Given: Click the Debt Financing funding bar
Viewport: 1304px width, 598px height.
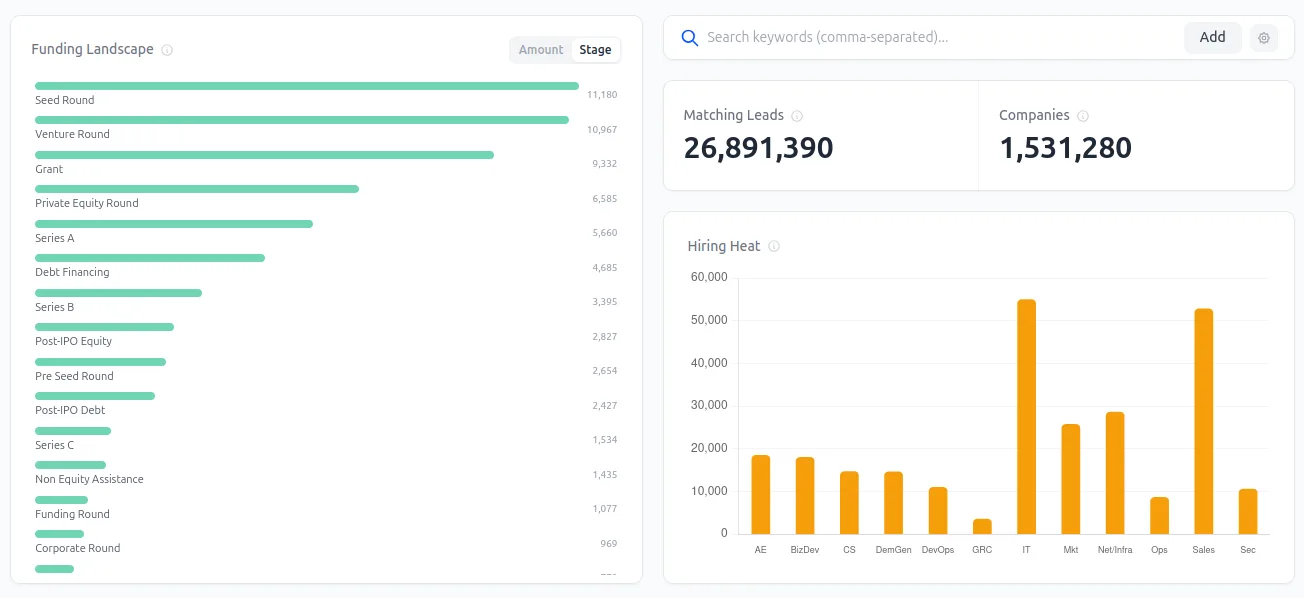Looking at the screenshot, I should pyautogui.click(x=150, y=258).
